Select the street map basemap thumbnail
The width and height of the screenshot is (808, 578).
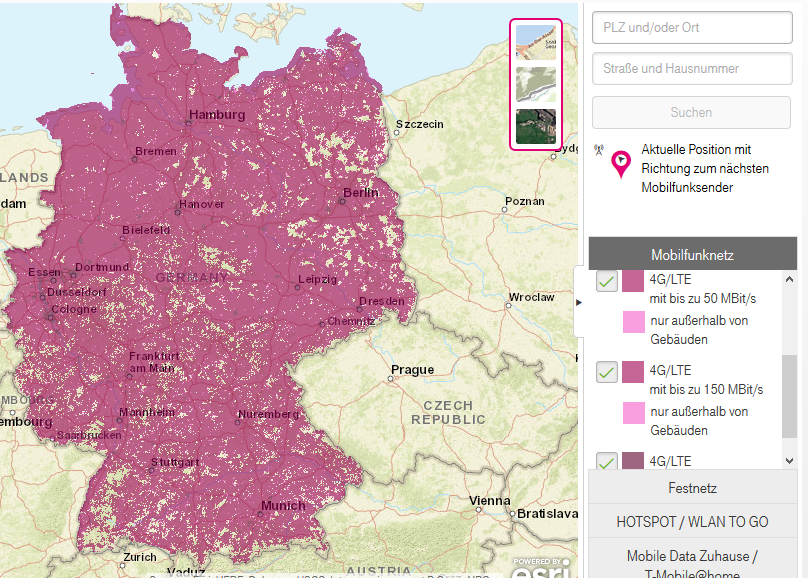point(536,42)
